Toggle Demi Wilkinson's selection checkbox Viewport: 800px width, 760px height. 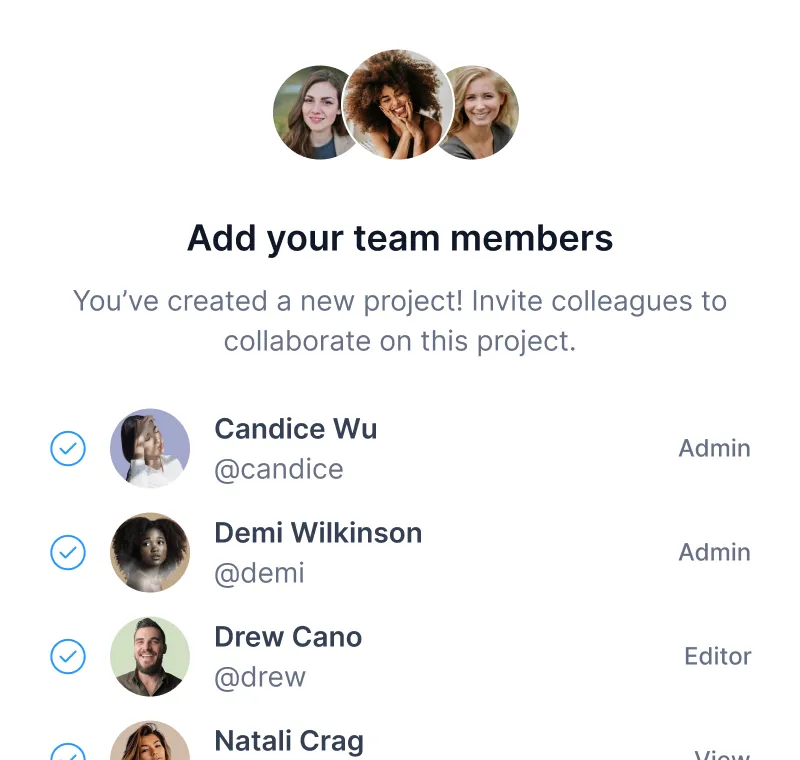[x=68, y=553]
